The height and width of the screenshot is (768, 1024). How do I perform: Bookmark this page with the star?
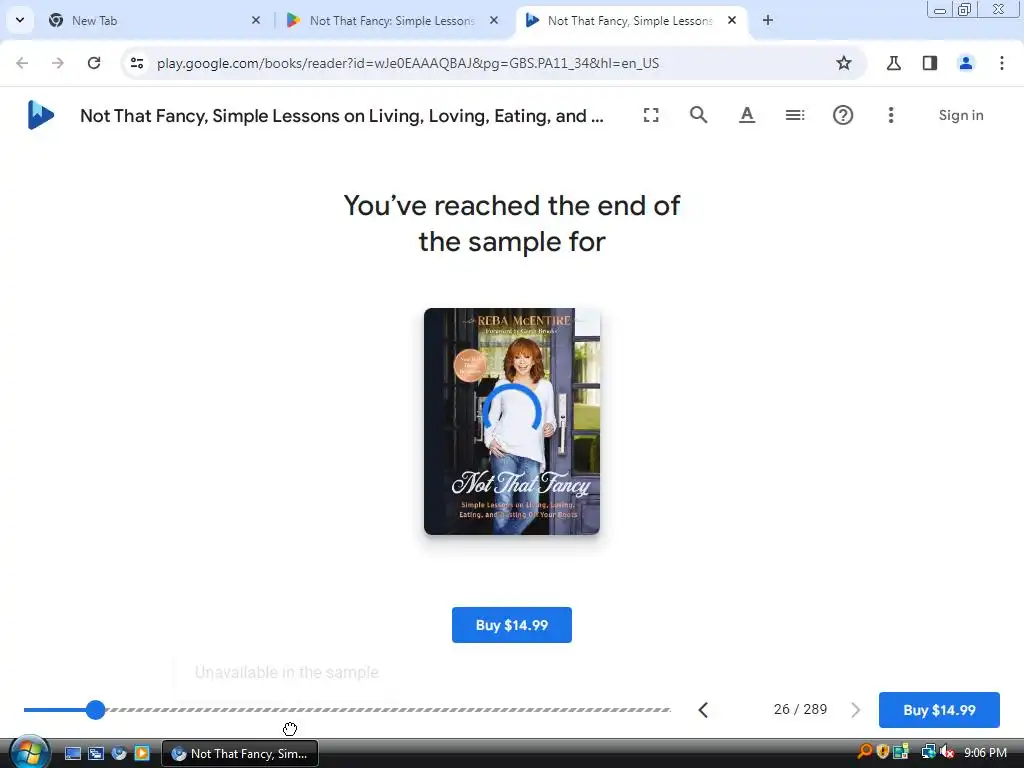coord(844,63)
